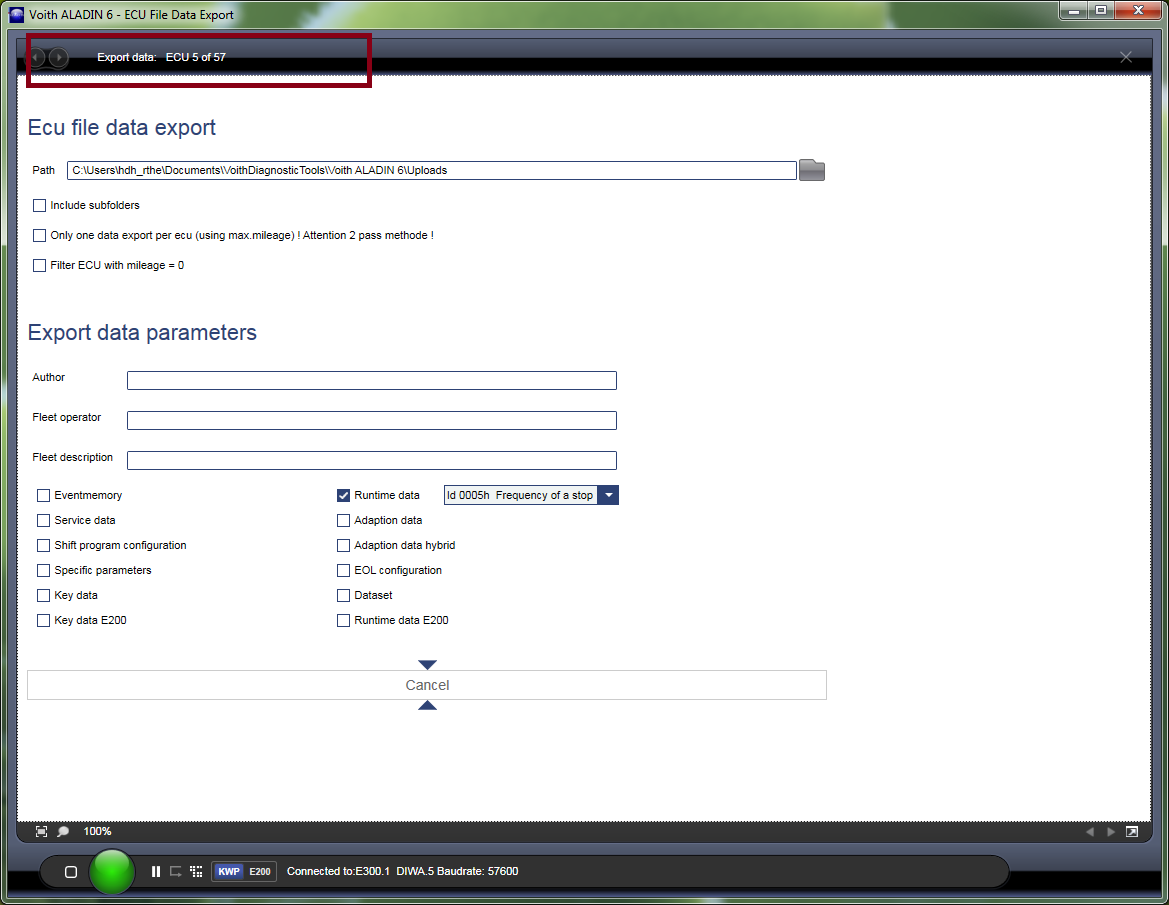Check Shift program configuration checkbox
Image resolution: width=1169 pixels, height=905 pixels.
click(43, 546)
